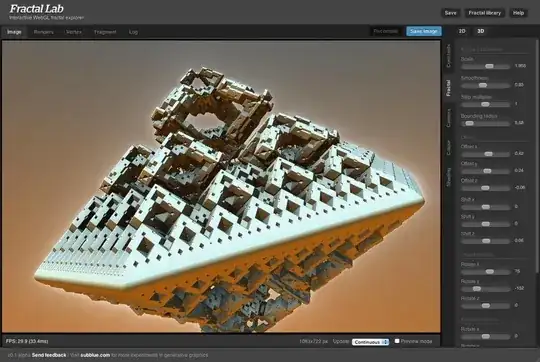Click the Recompile button
The height and width of the screenshot is (362, 540).
tap(385, 31)
